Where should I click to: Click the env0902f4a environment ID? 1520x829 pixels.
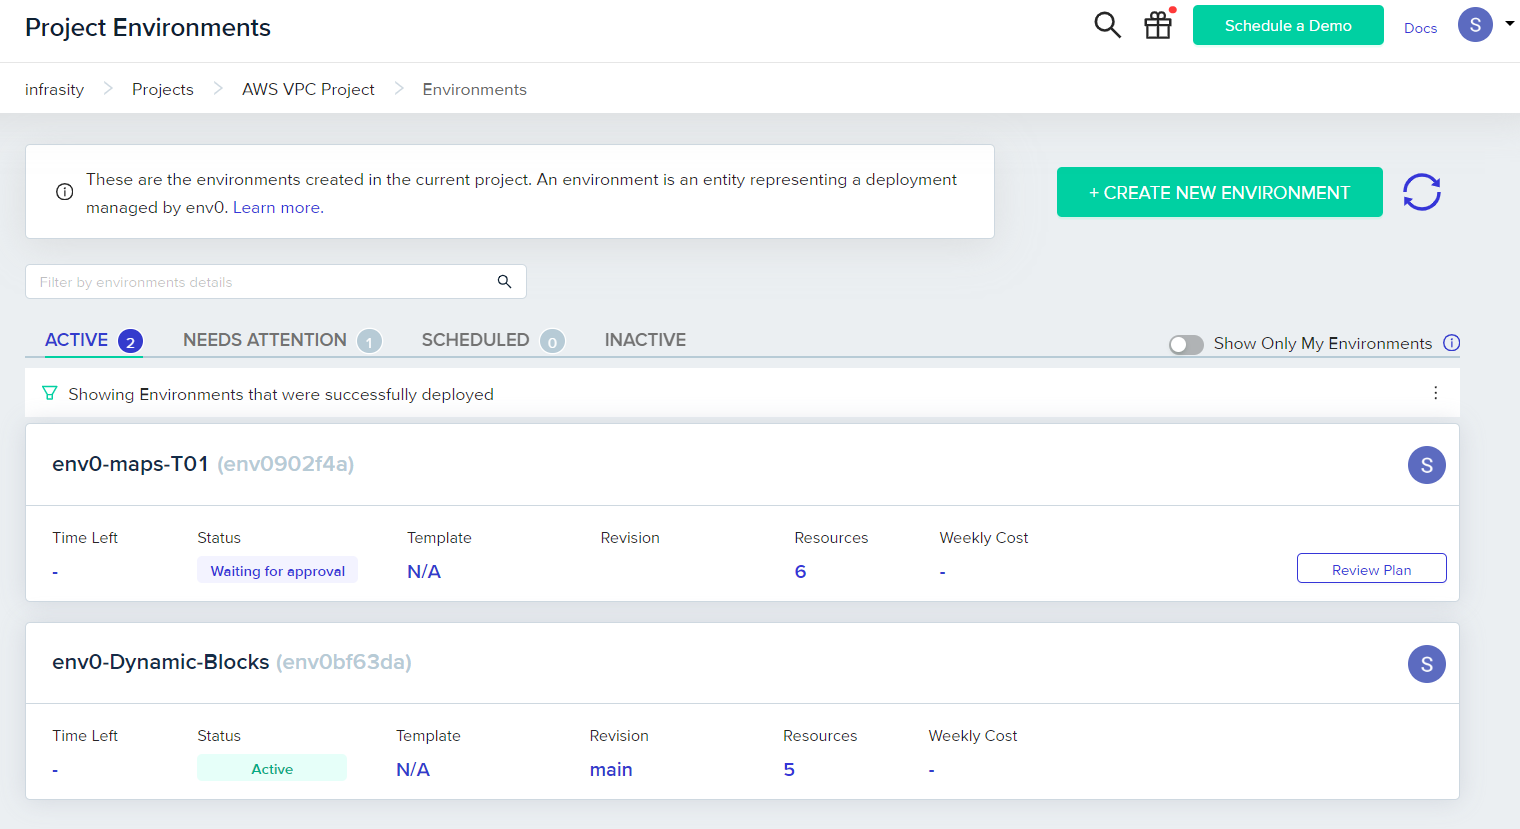286,464
